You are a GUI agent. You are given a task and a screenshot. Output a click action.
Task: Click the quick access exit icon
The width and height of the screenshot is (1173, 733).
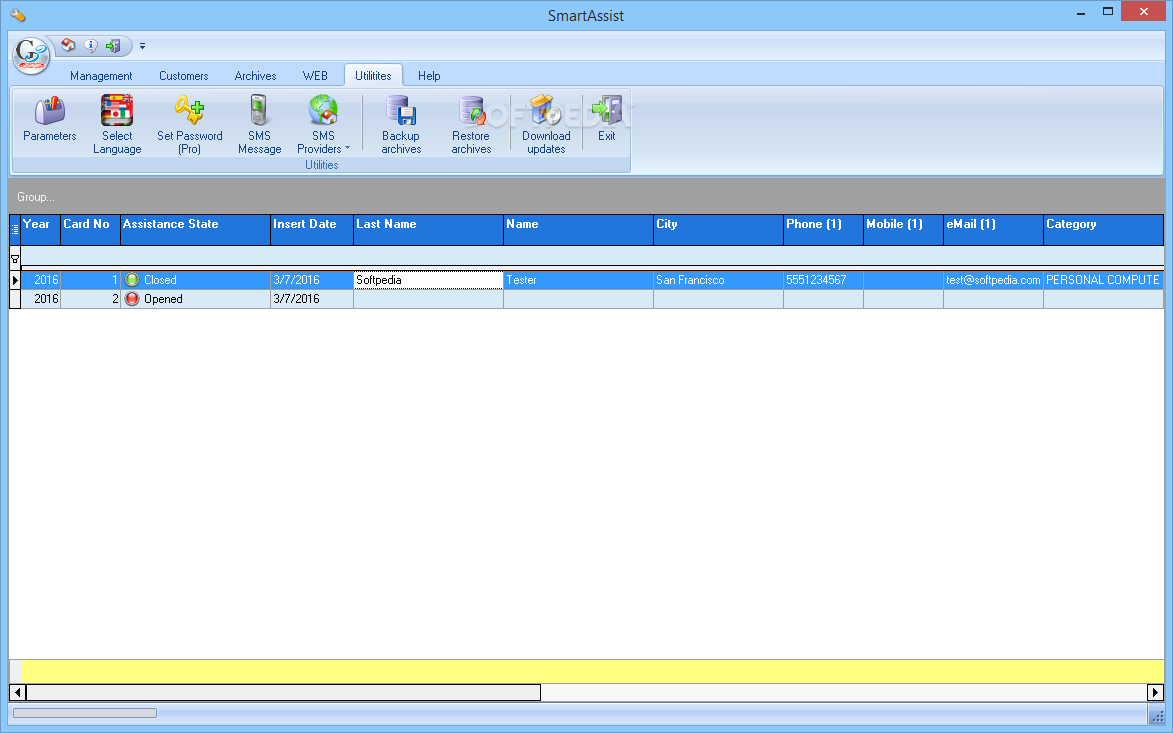coord(113,46)
